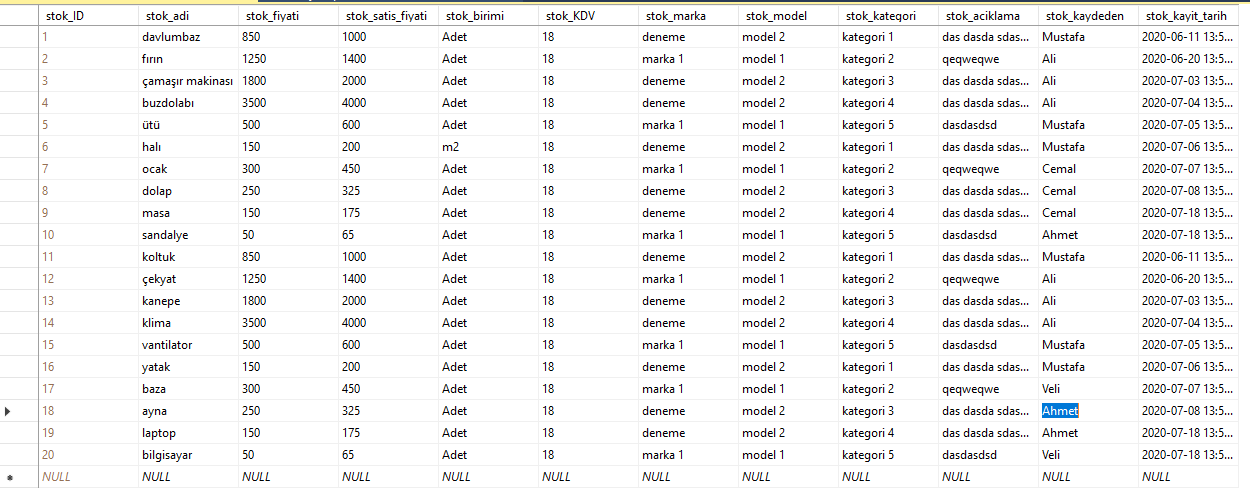This screenshot has height=498, width=1250.
Task: Click the price '3500' in buzdolabı row
Action: [x=288, y=103]
